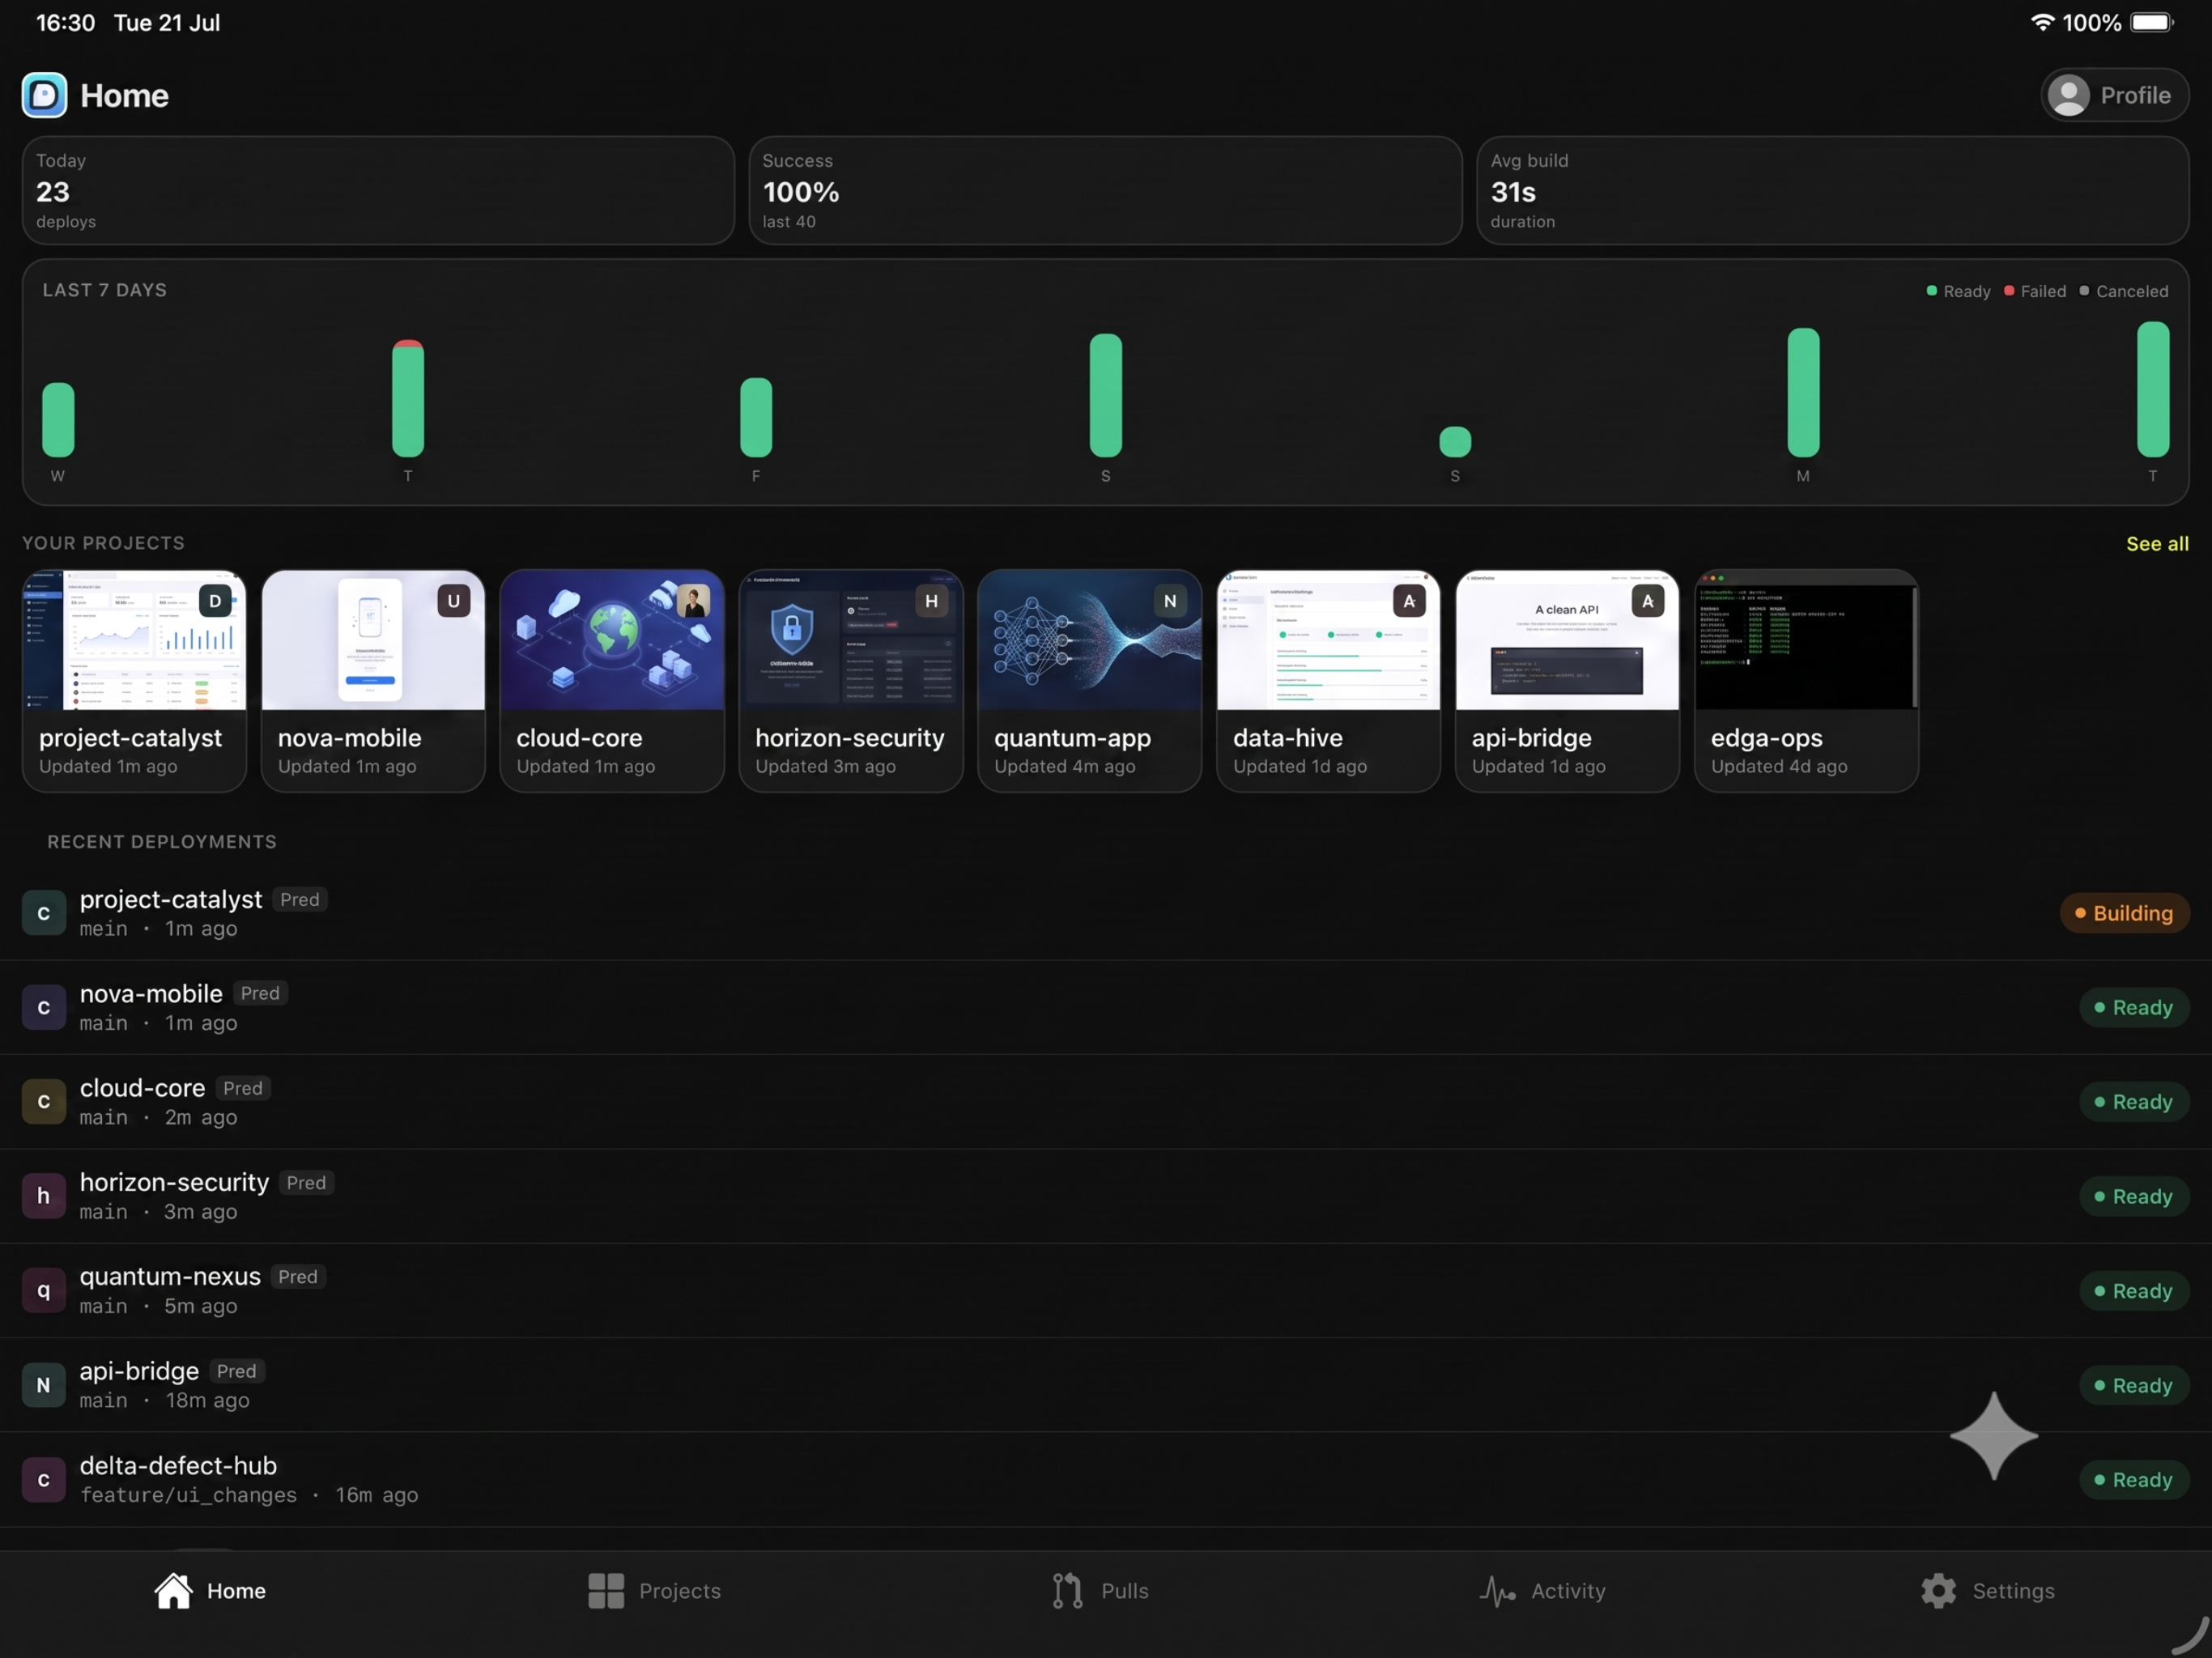Open the Avg build 31s card
Image resolution: width=2212 pixels, height=1658 pixels.
tap(1832, 190)
